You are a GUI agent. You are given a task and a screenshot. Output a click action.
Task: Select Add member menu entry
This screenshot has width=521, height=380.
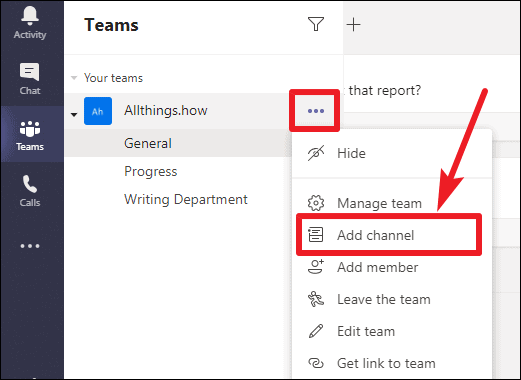(392, 267)
